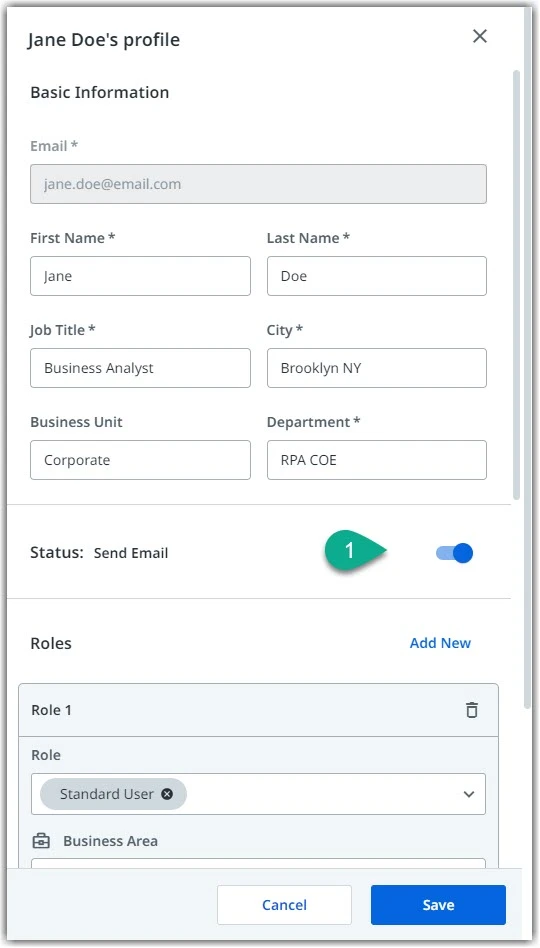The height and width of the screenshot is (948, 540).
Task: Open the Role selection combo box
Action: 258,794
